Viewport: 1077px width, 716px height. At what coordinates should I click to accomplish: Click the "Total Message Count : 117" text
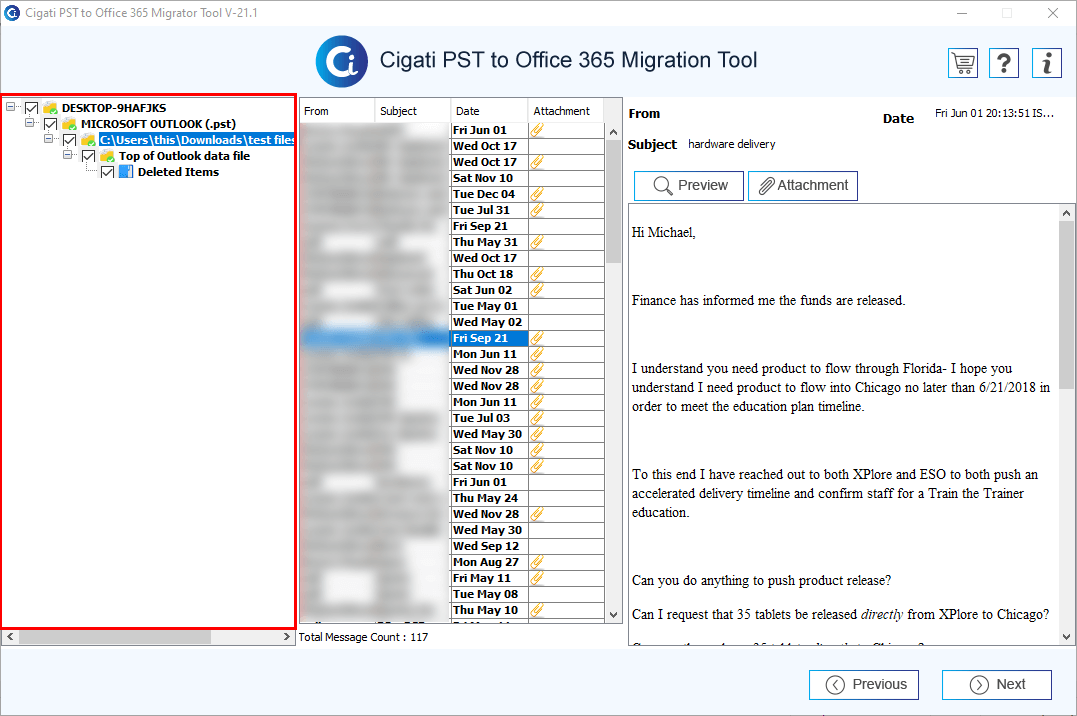[363, 637]
